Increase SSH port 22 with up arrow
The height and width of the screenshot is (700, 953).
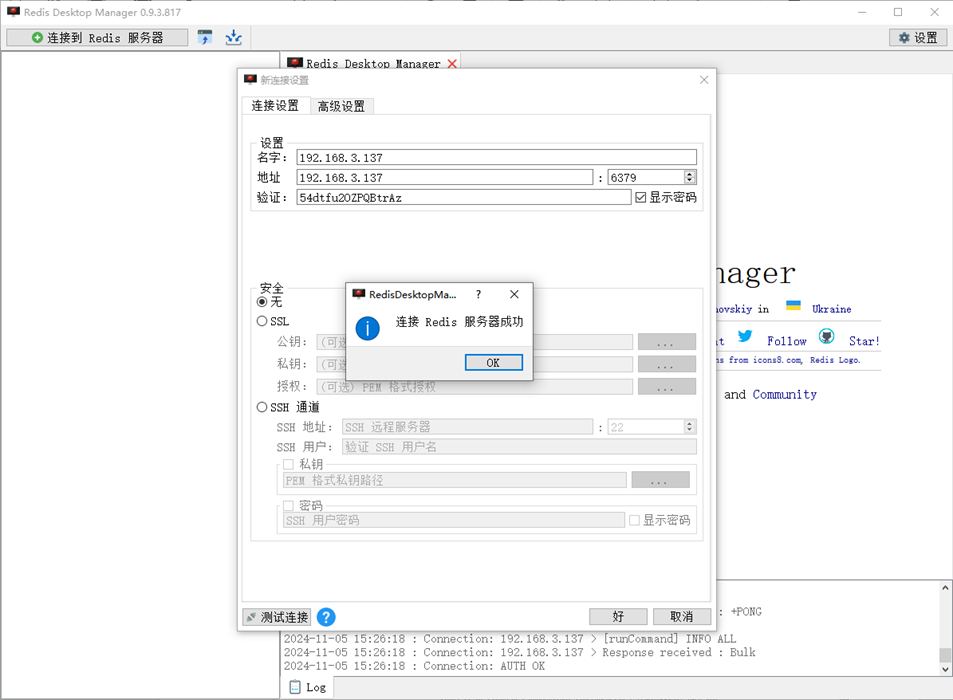(690, 424)
